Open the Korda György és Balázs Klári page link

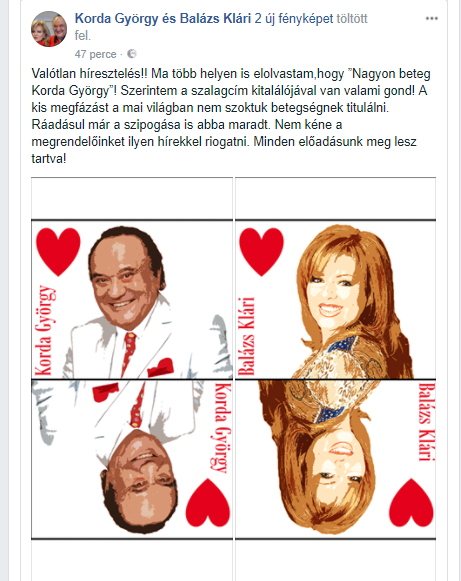pos(163,19)
